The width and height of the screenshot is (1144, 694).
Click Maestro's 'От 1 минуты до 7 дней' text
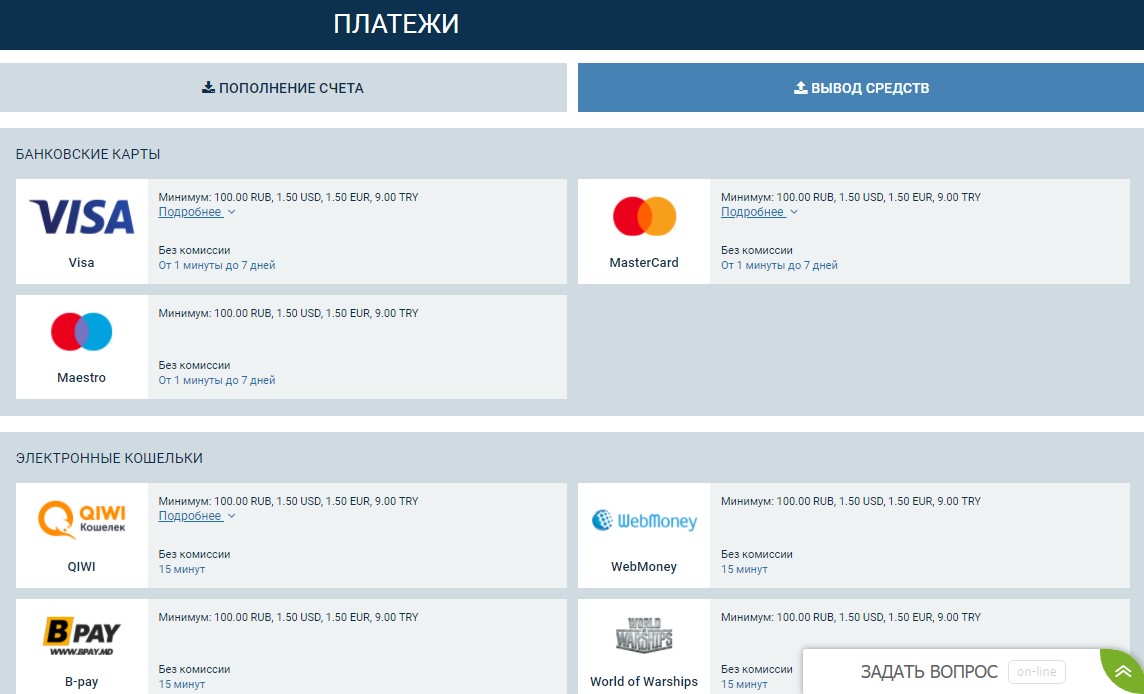tap(217, 380)
